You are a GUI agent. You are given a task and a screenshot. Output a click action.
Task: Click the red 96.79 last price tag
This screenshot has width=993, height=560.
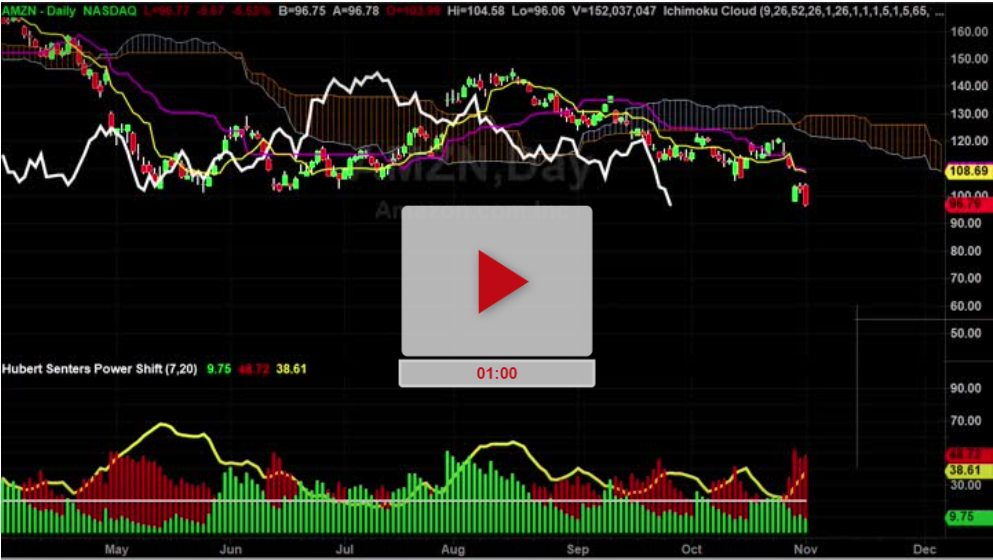(968, 204)
